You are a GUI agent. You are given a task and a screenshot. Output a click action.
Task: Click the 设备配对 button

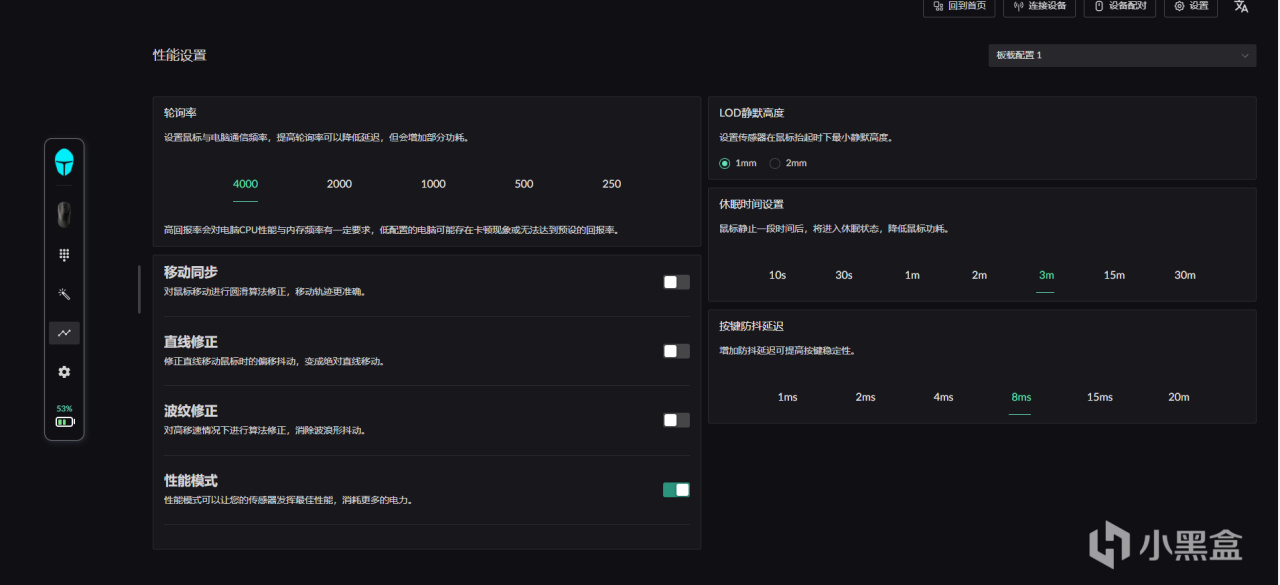1120,6
